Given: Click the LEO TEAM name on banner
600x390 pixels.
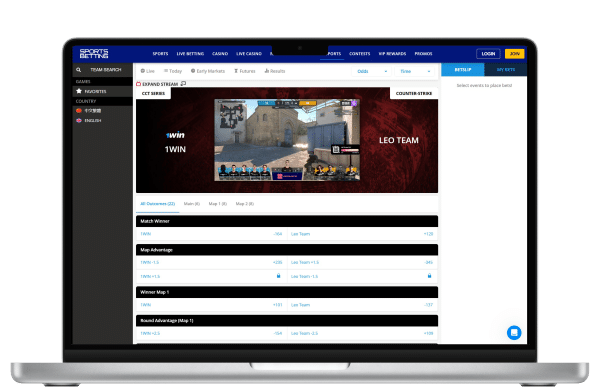Looking at the screenshot, I should 399,140.
